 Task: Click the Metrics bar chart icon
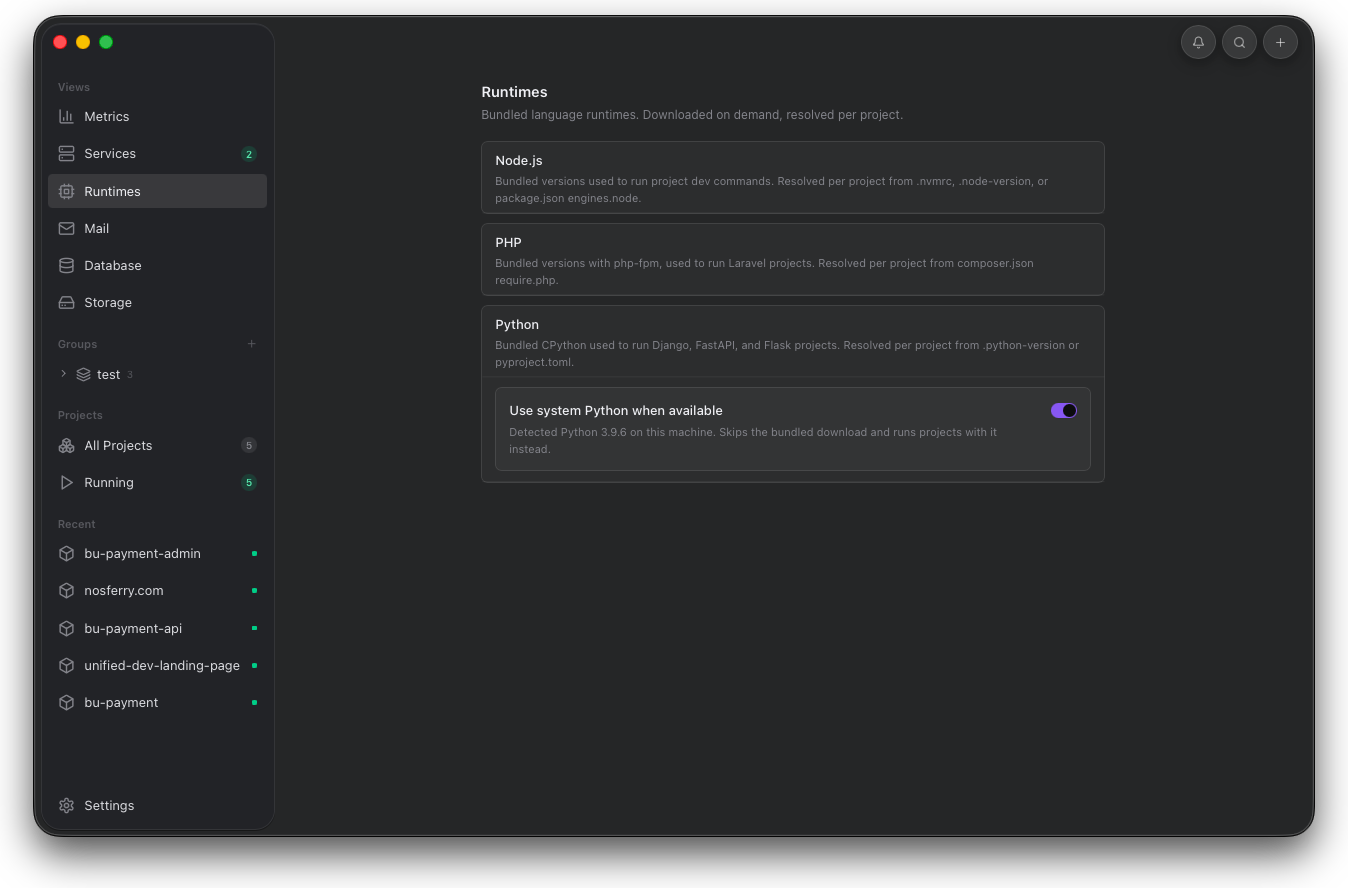[x=66, y=116]
